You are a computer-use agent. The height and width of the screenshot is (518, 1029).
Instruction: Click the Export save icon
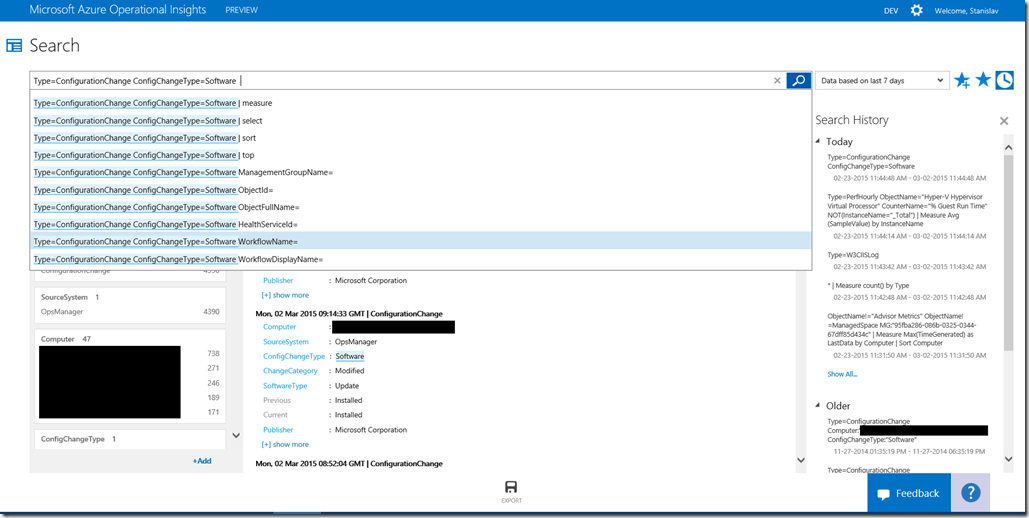pos(511,486)
